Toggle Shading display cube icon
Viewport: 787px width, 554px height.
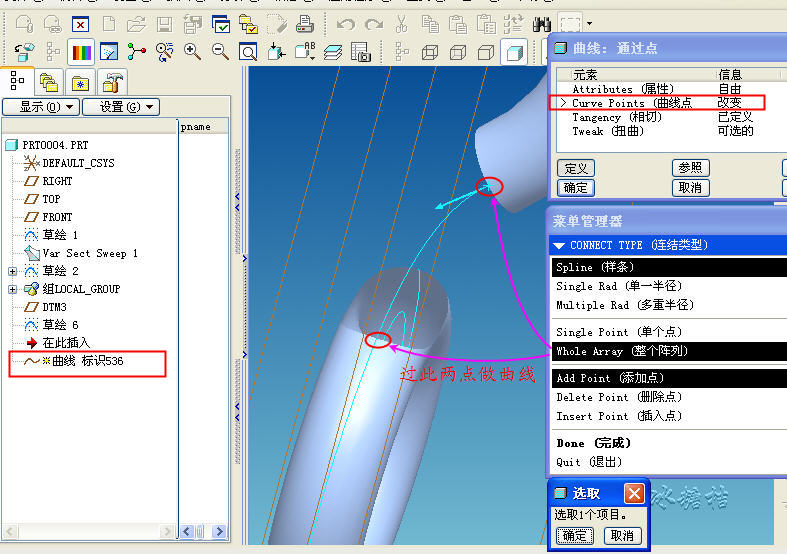click(514, 52)
